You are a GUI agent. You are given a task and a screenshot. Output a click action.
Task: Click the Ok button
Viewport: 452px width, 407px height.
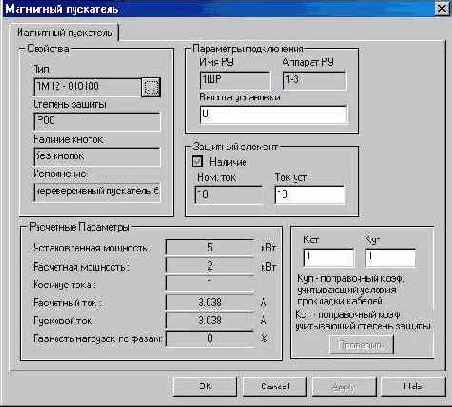tap(205, 386)
